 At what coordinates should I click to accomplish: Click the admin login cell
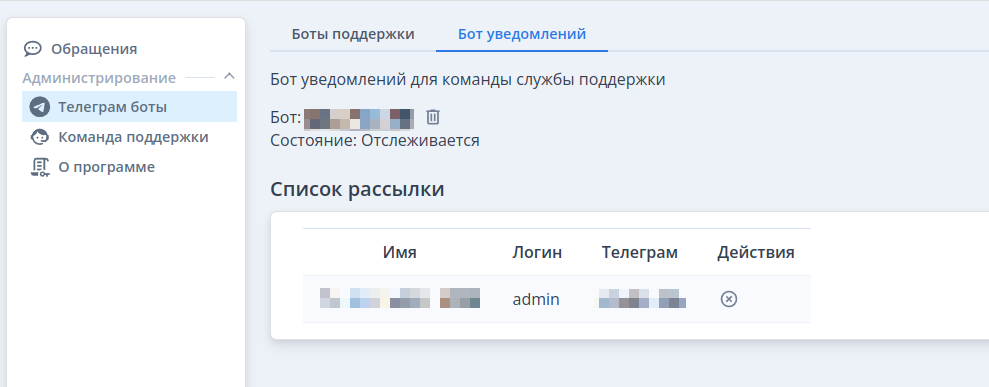tap(535, 299)
